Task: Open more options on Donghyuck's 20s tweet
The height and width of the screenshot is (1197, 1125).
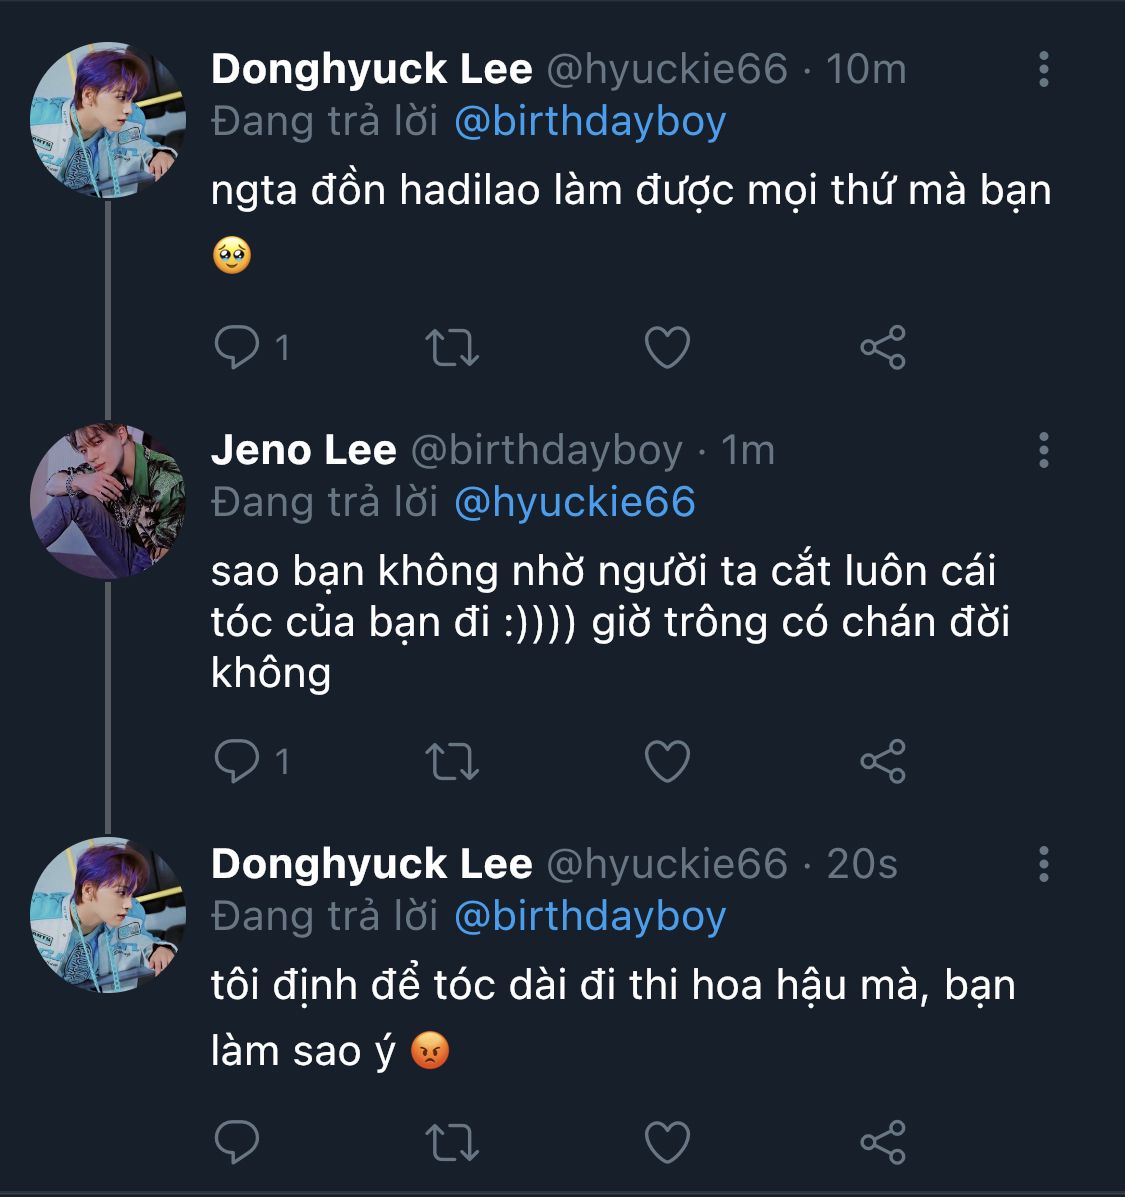Action: pos(1043,864)
